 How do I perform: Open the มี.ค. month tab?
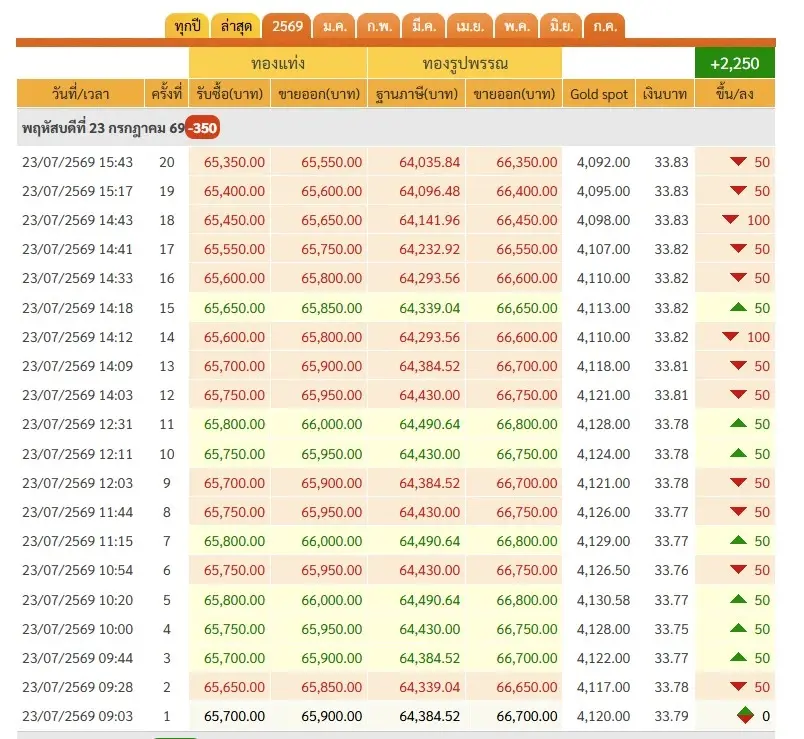[424, 26]
